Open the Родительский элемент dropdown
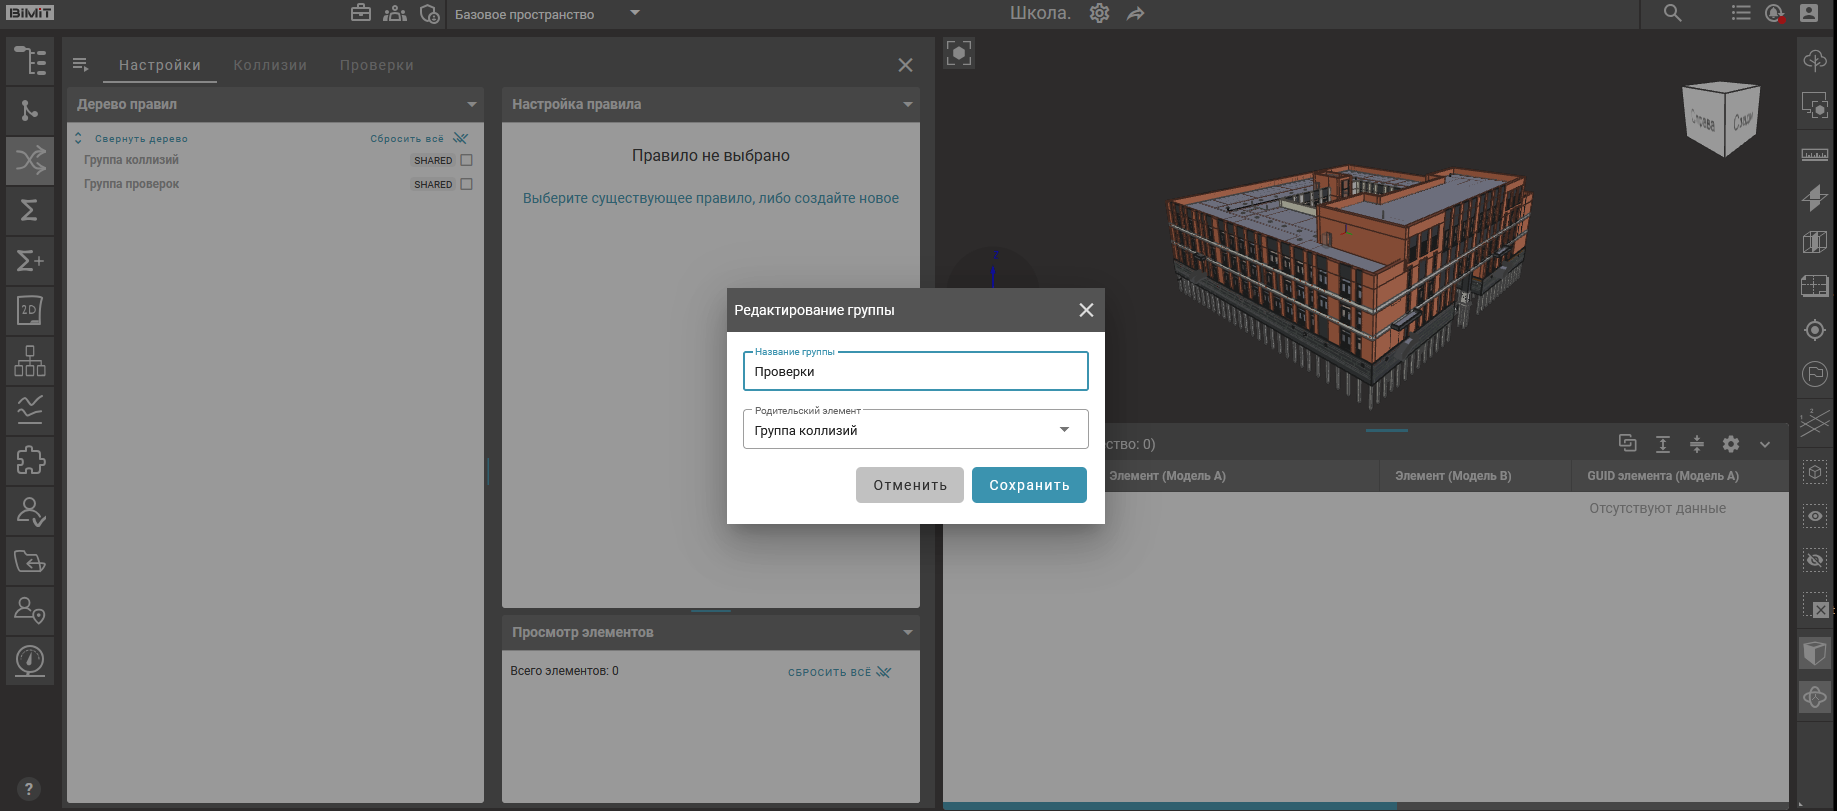 [x=915, y=430]
